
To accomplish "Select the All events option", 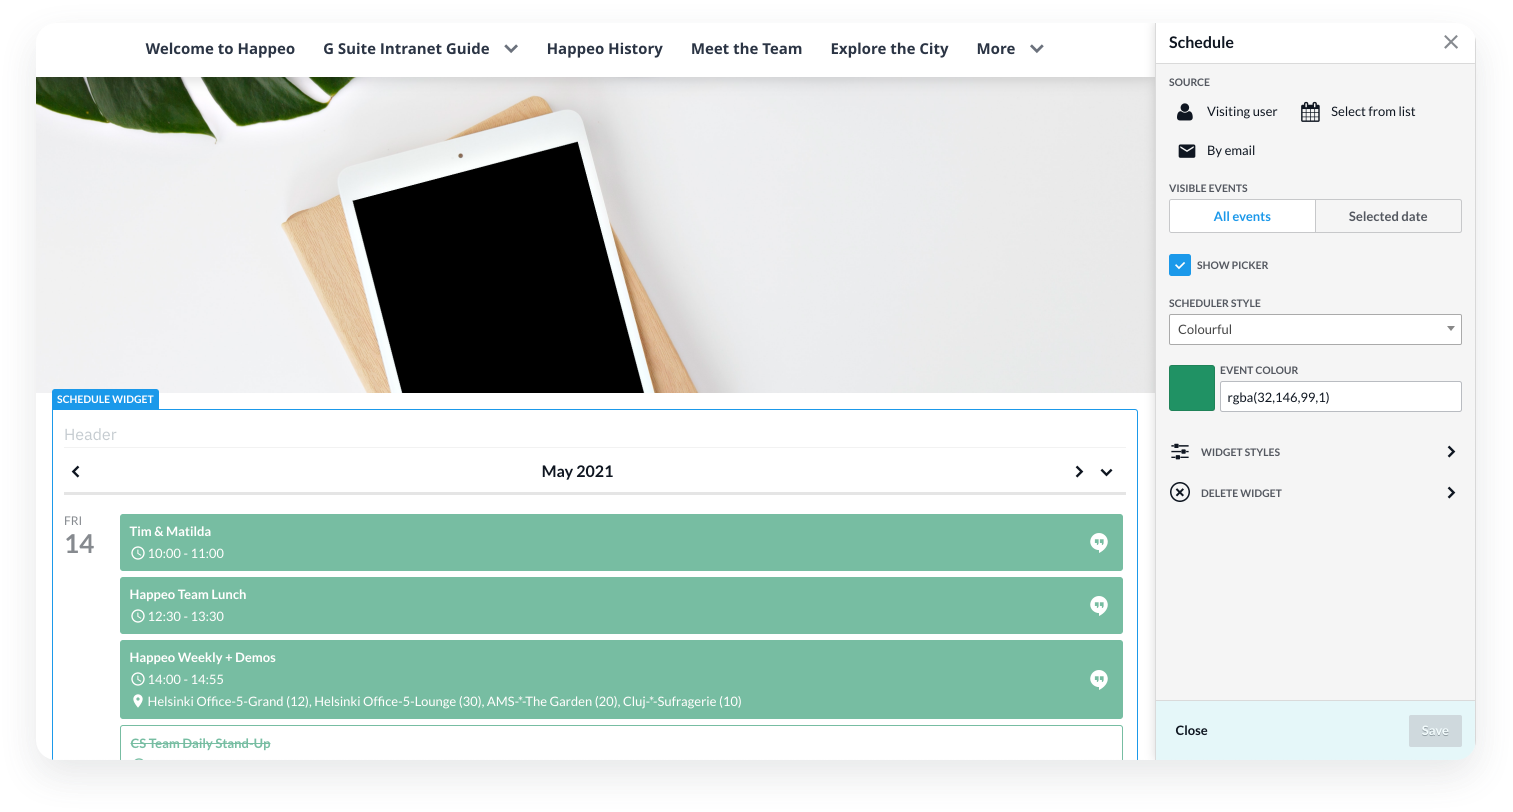I will 1242,216.
